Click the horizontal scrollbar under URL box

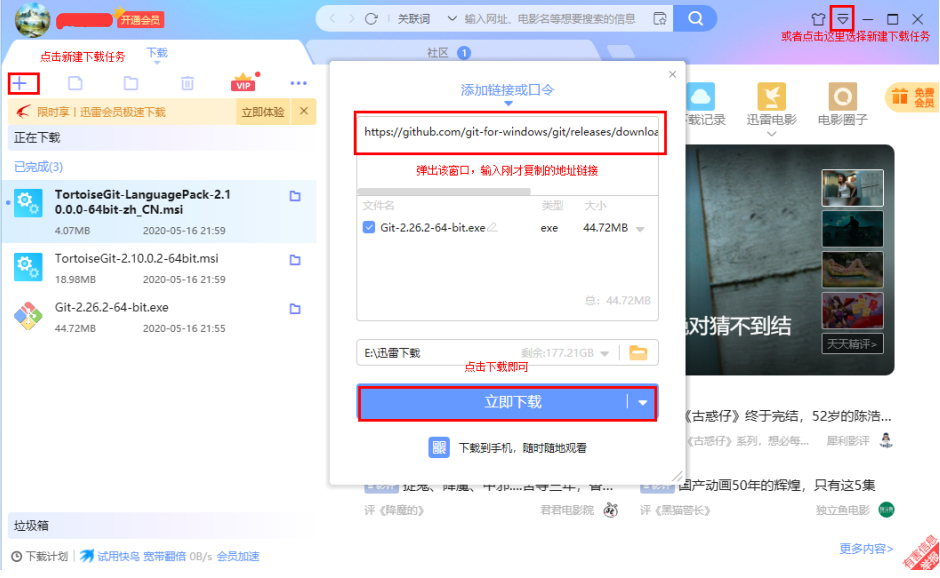coord(444,191)
